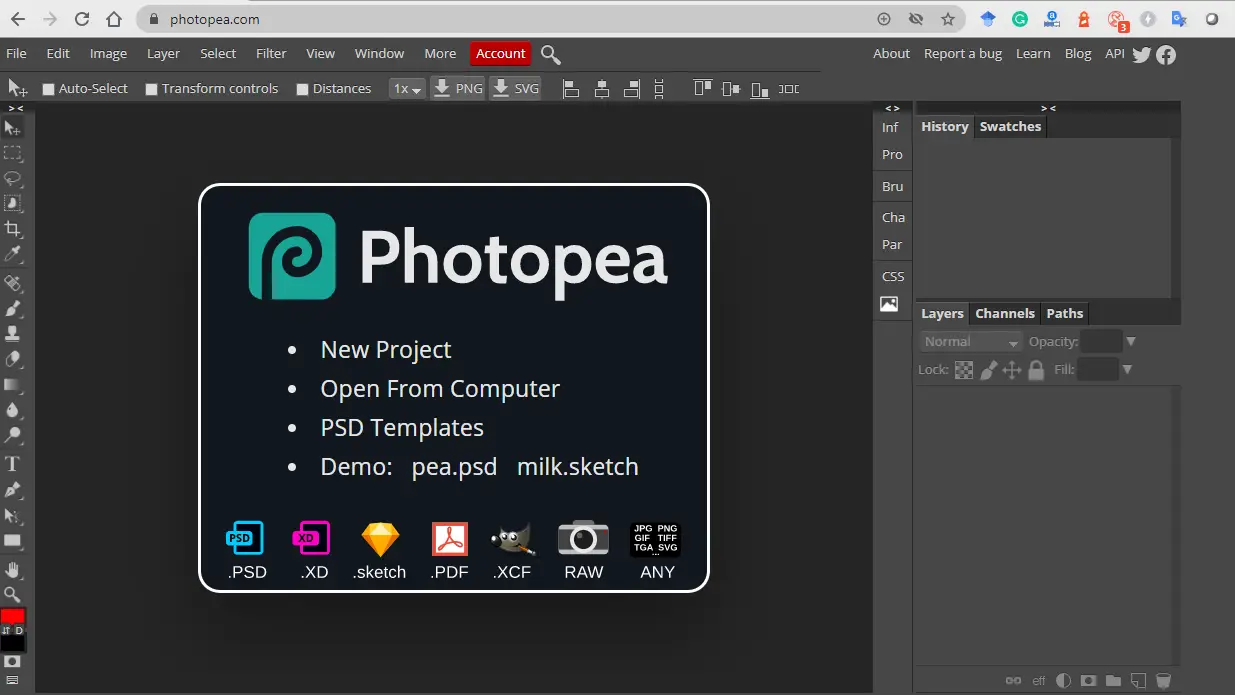Create a new layer folder

(1113, 681)
